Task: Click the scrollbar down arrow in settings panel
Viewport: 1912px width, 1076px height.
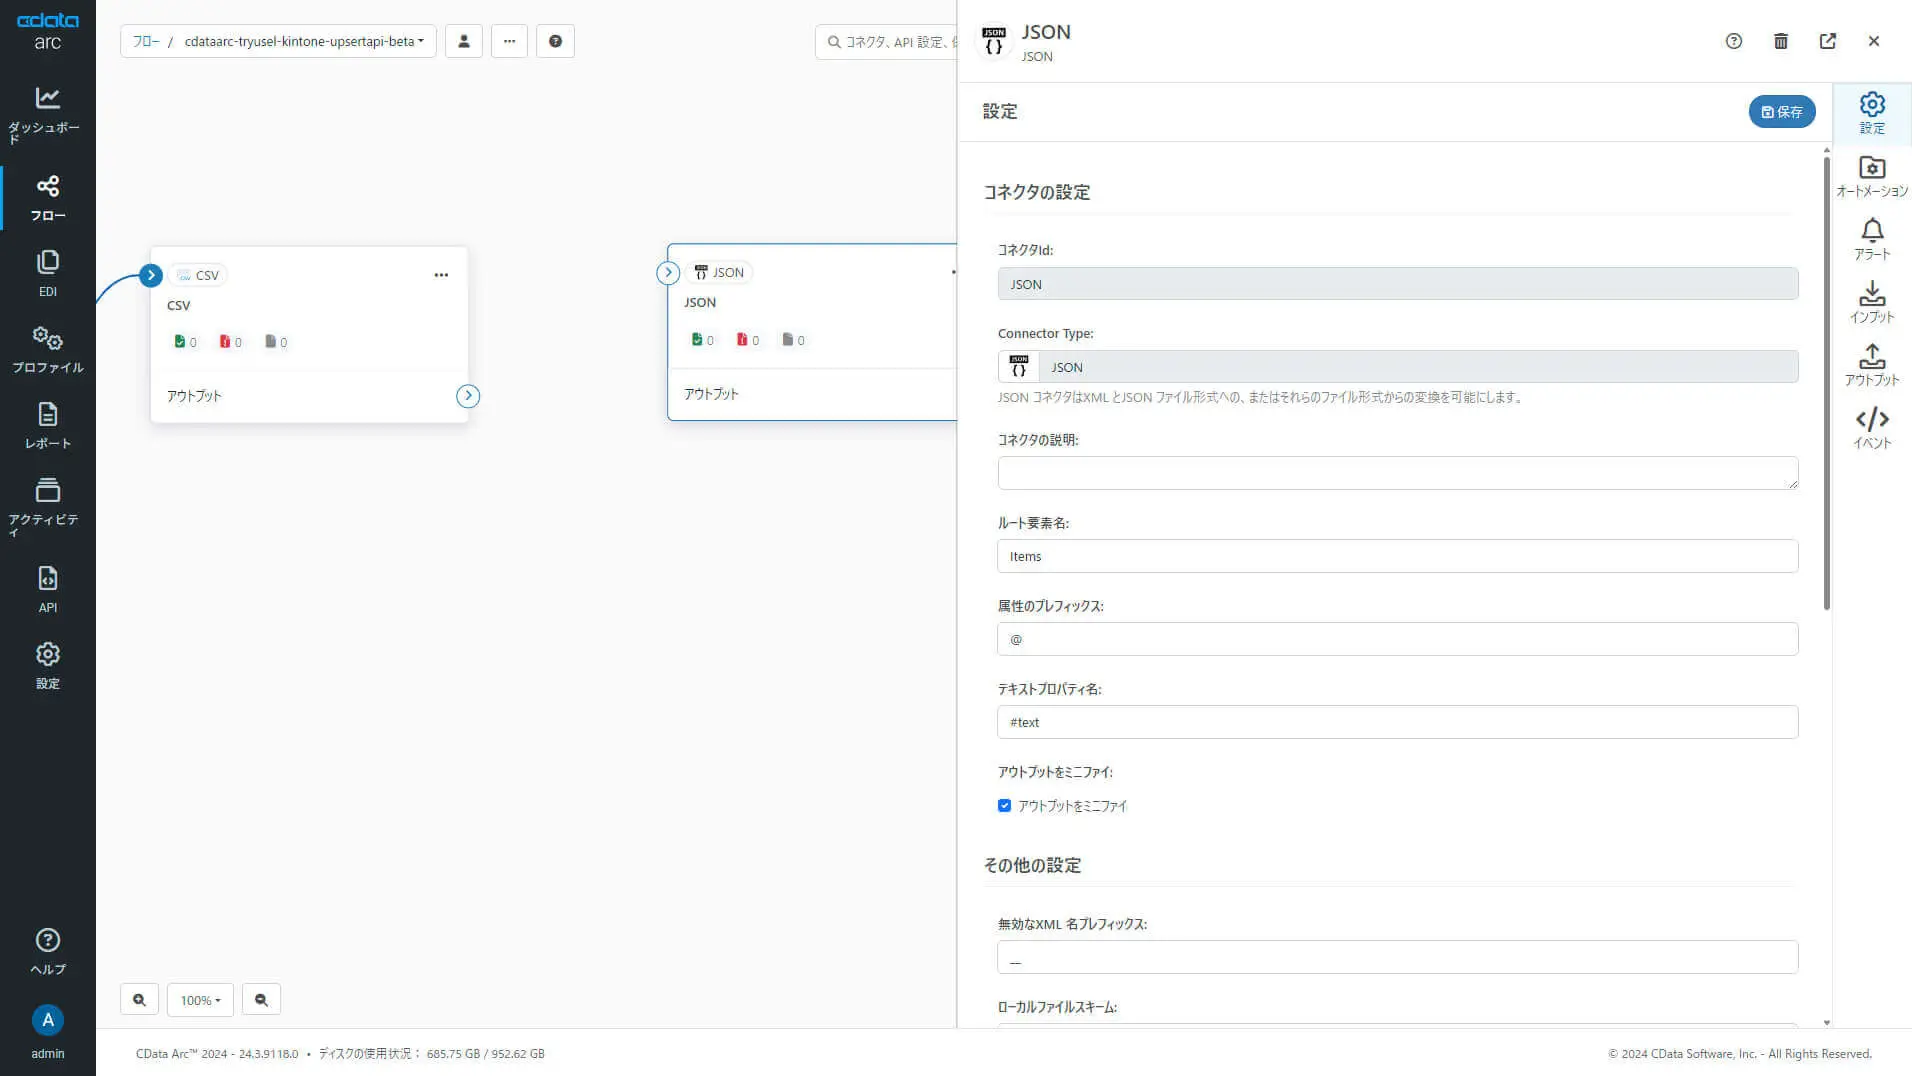Action: tap(1826, 1022)
